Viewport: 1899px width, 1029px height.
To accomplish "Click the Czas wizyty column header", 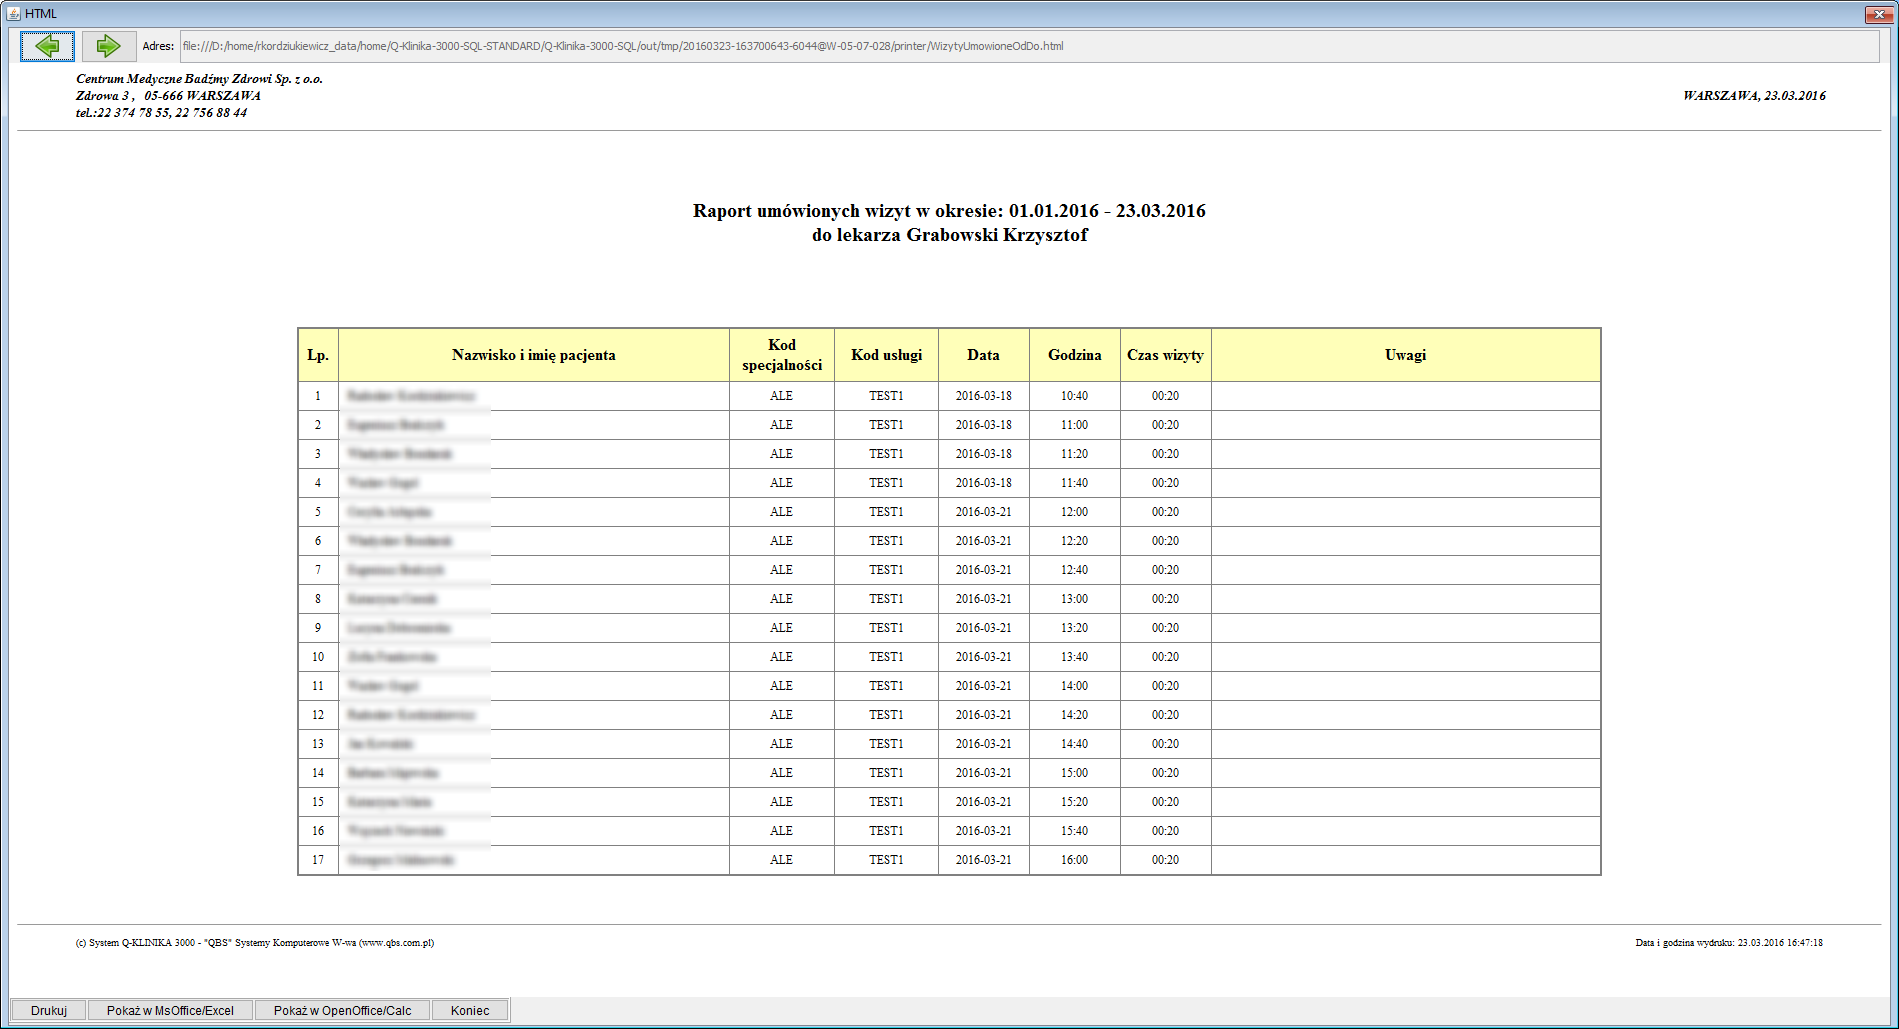I will click(1166, 355).
